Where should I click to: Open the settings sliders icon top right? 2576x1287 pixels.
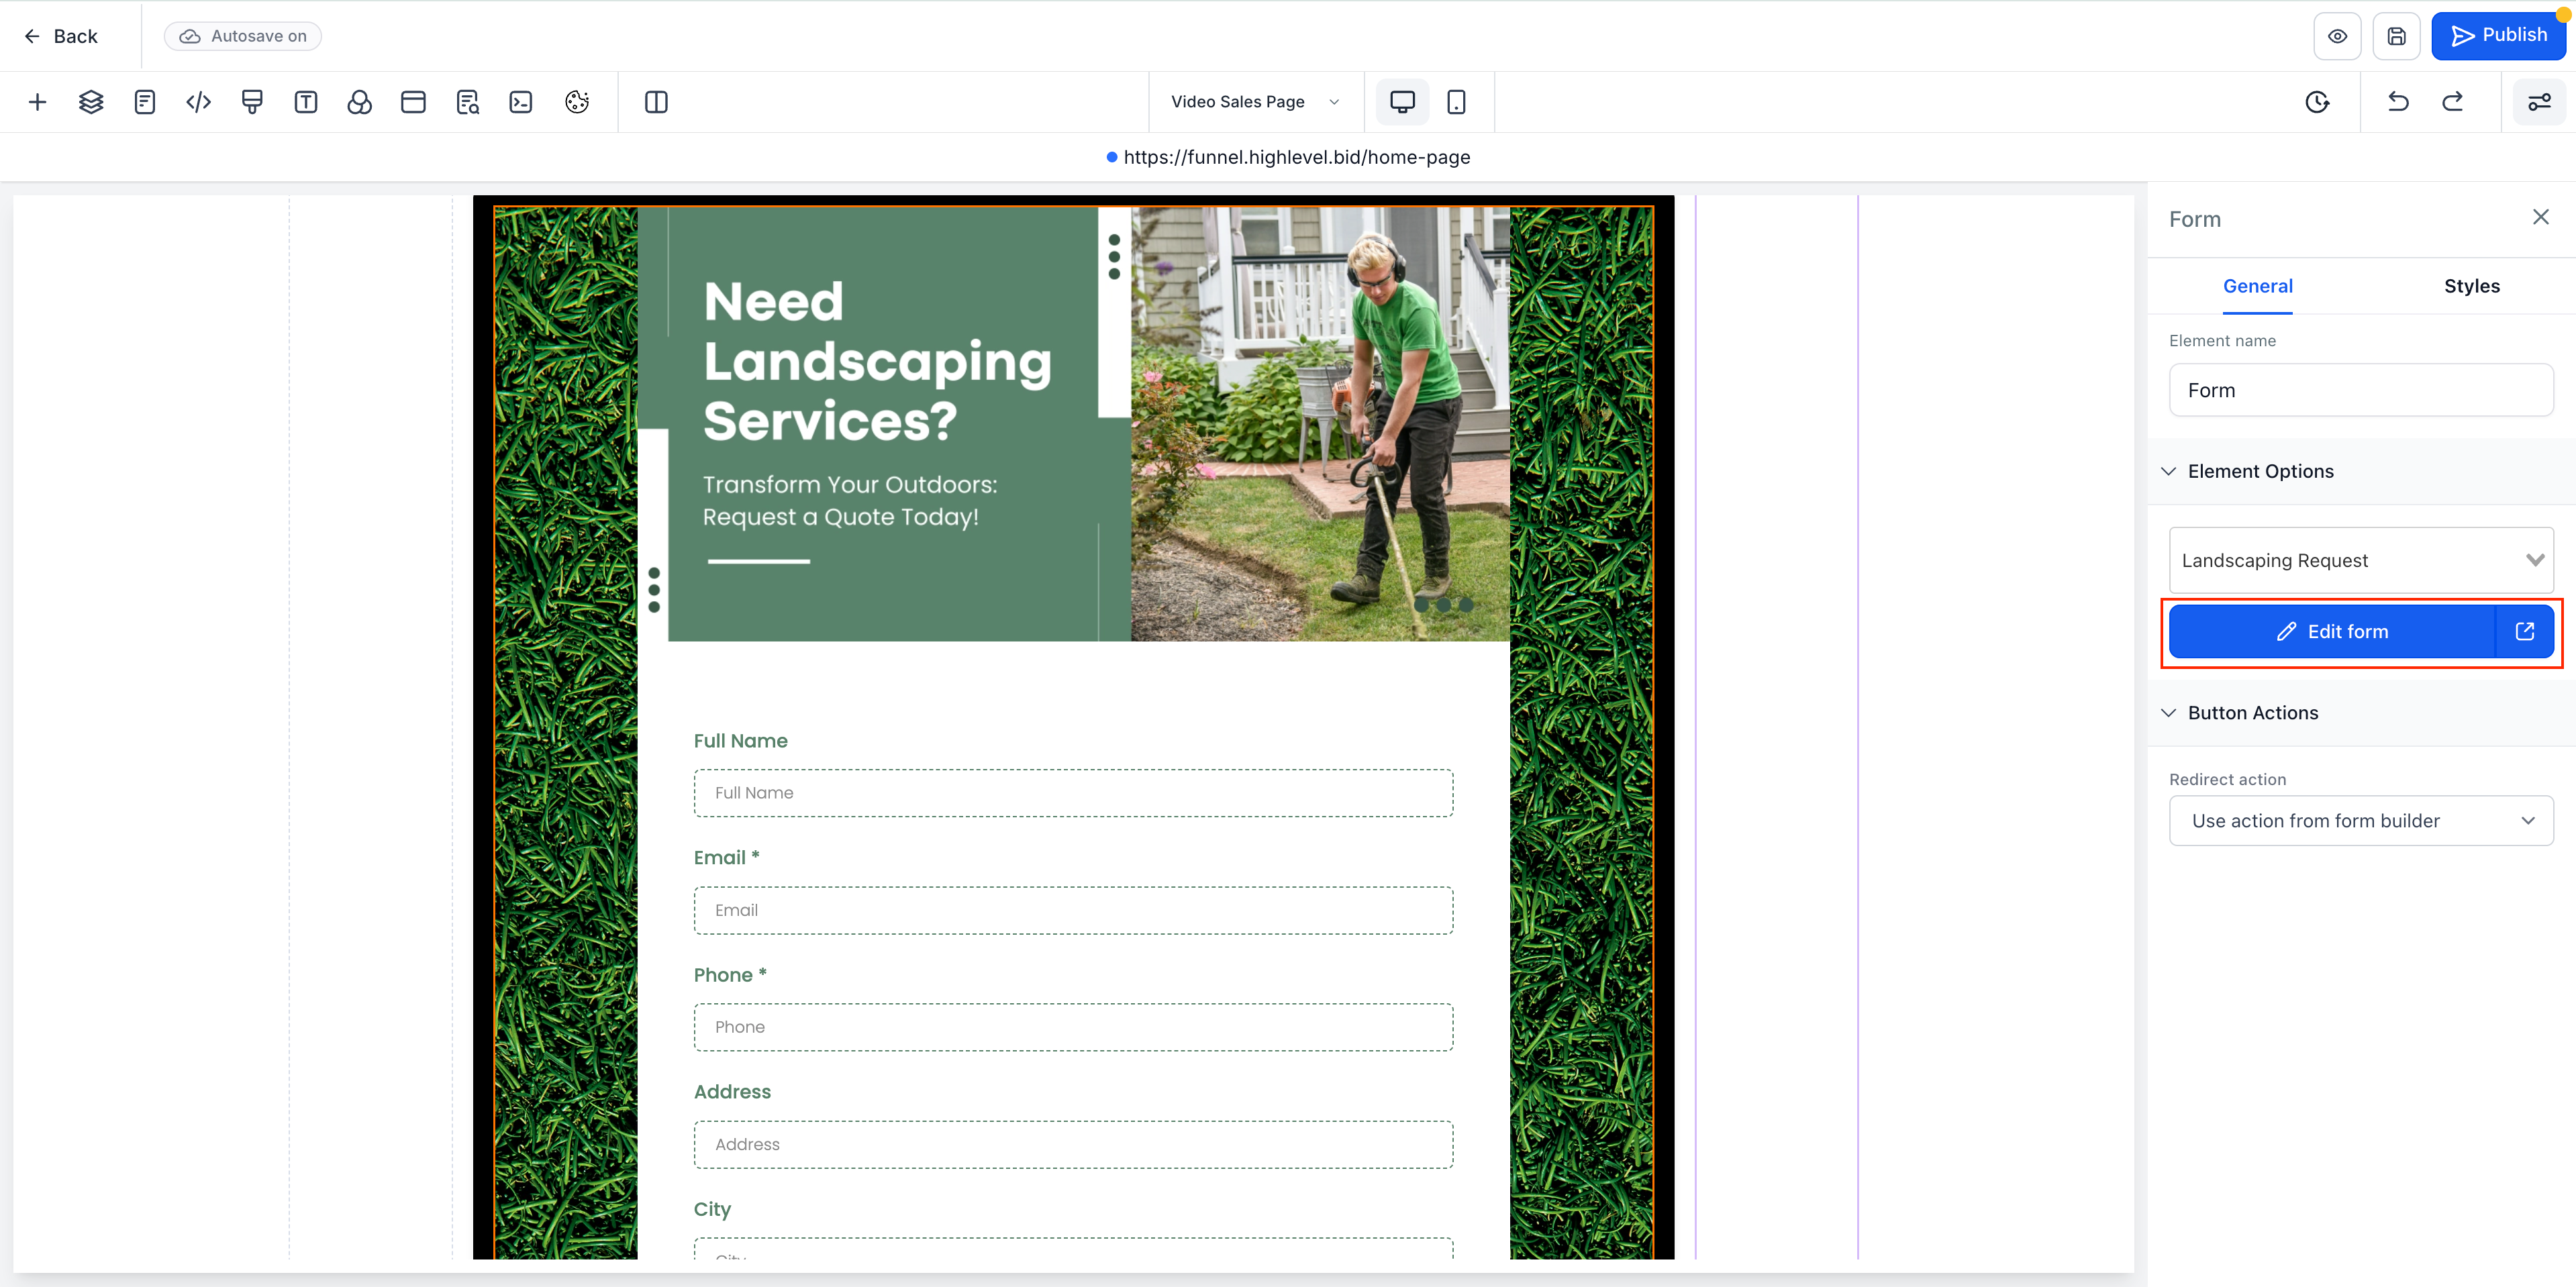2539,101
